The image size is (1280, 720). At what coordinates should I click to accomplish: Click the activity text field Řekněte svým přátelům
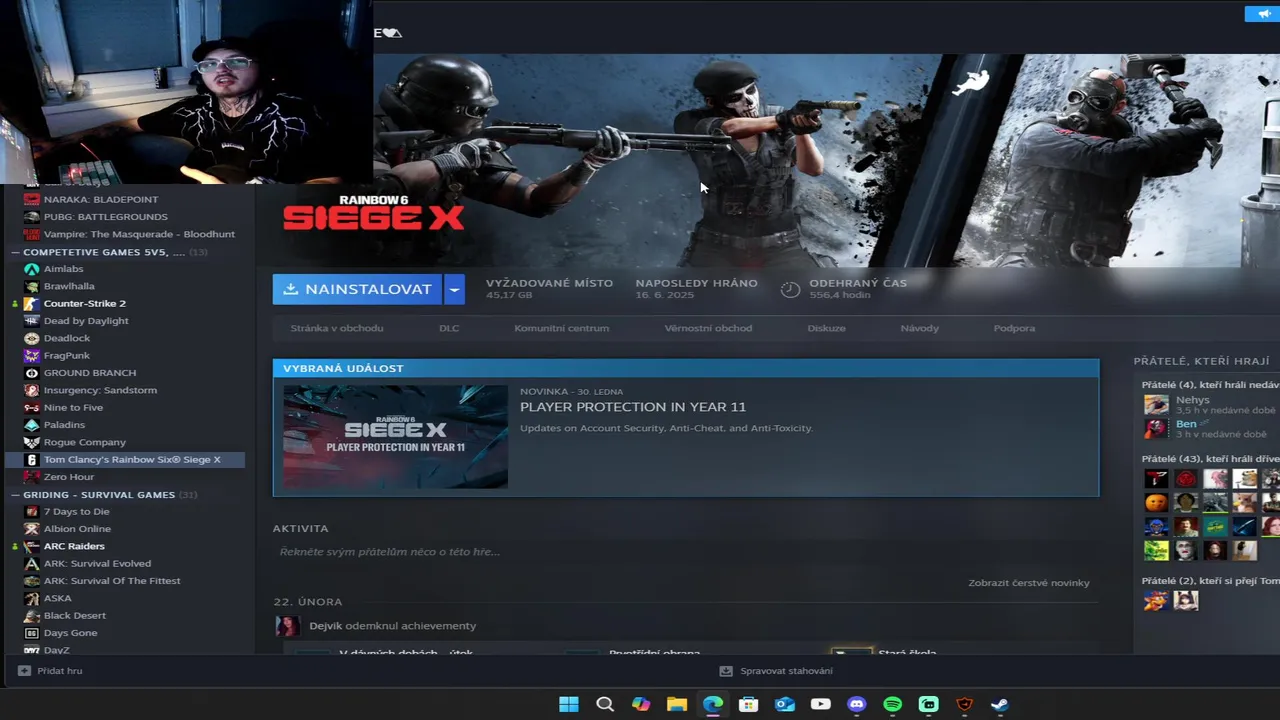(x=685, y=552)
